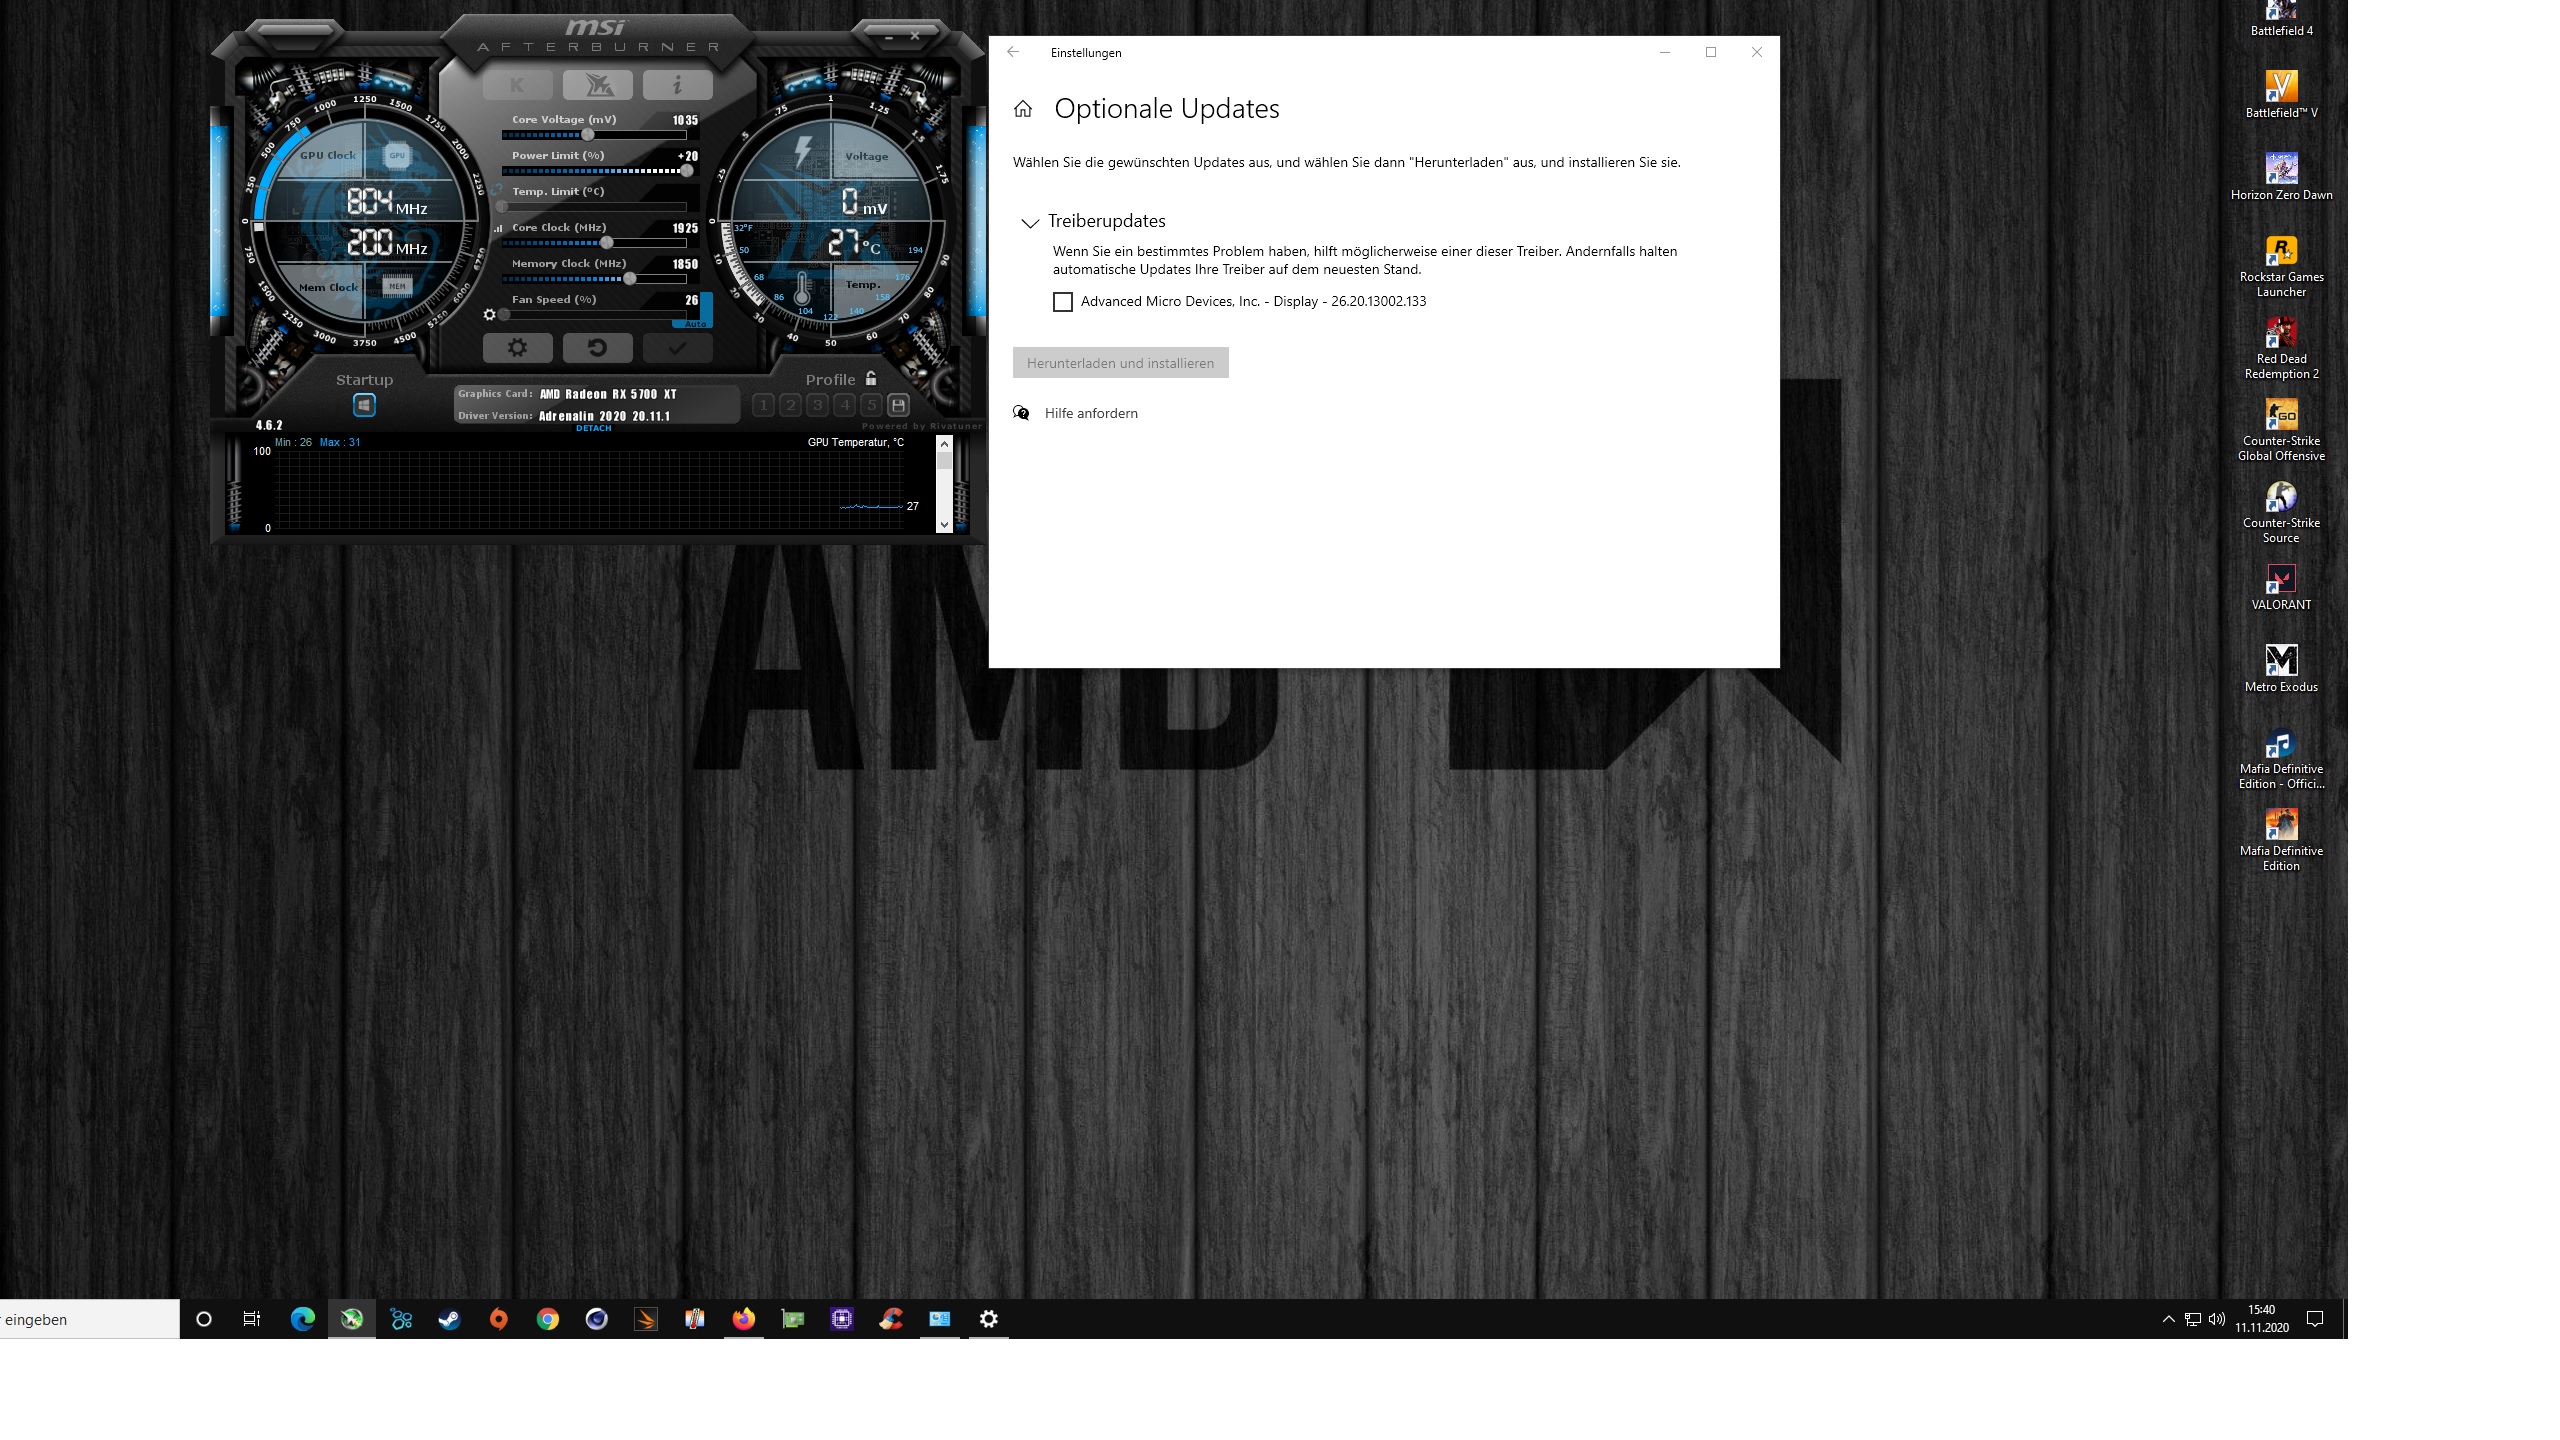
Task: Click the profile lock icon
Action: [x=871, y=379]
